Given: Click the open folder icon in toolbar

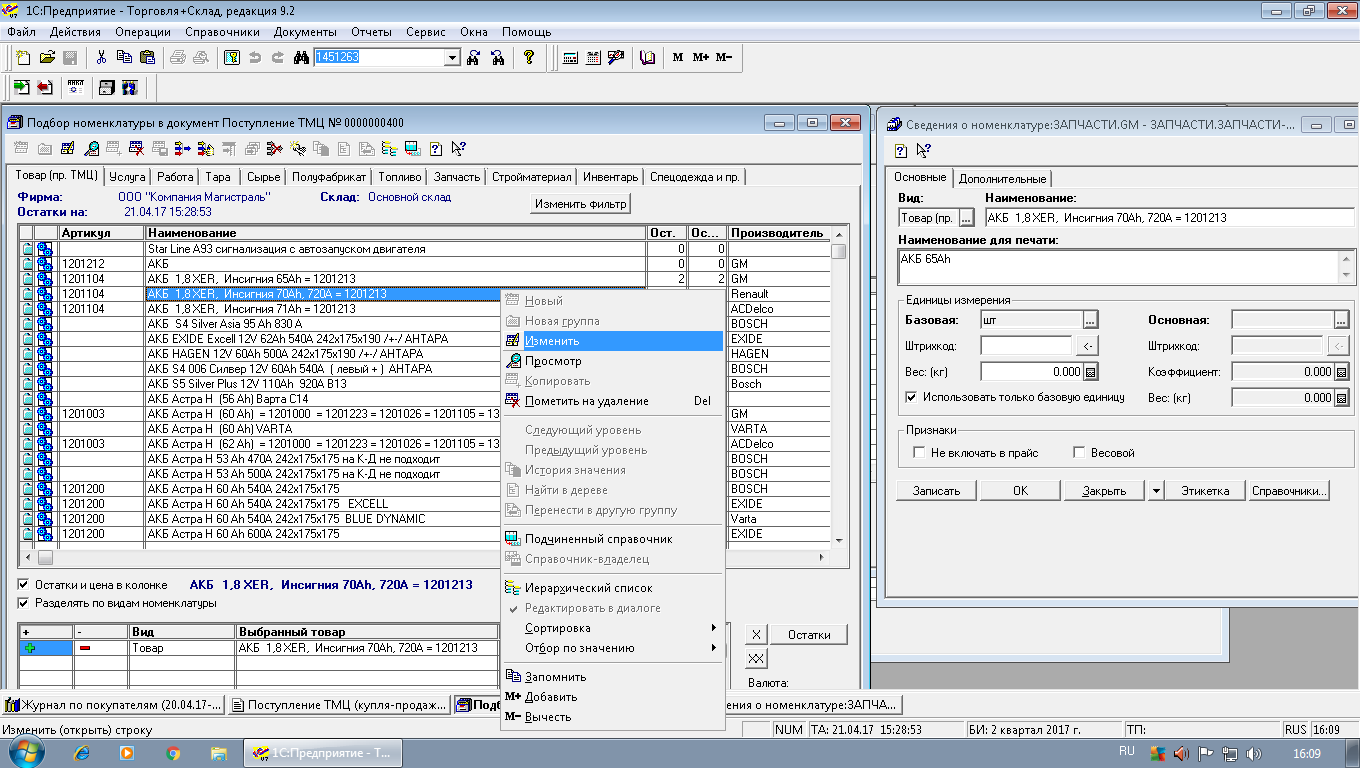Looking at the screenshot, I should pos(47,57).
